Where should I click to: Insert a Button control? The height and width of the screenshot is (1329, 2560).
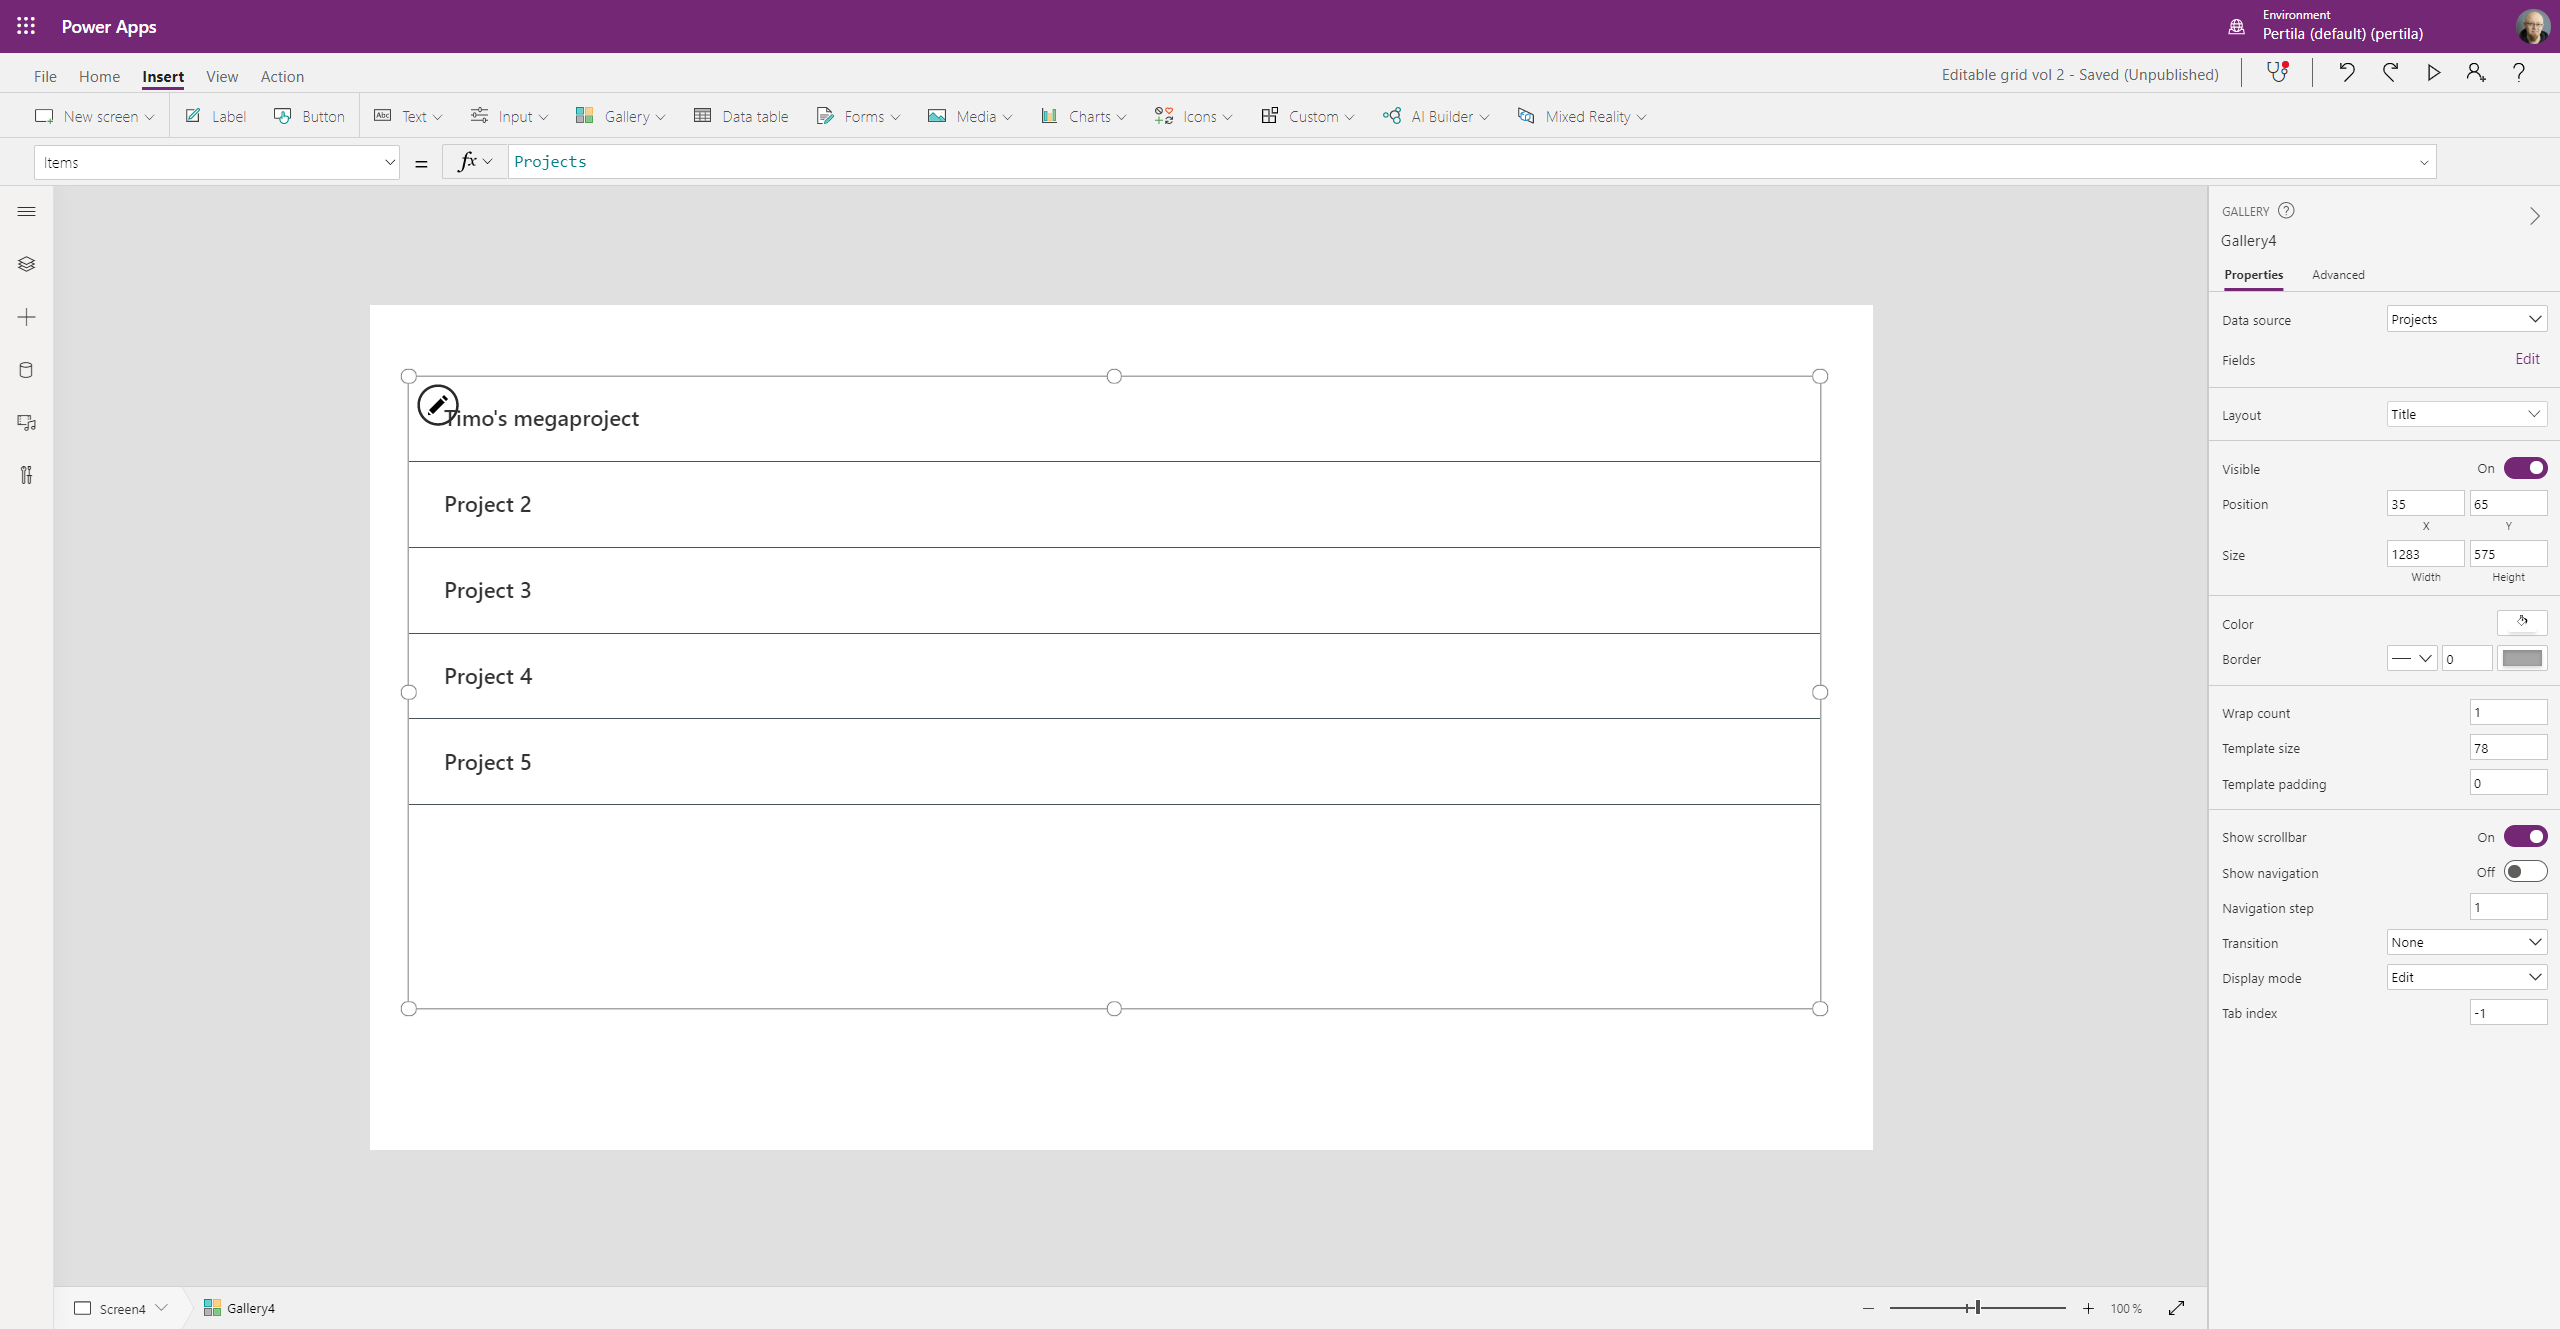(310, 116)
